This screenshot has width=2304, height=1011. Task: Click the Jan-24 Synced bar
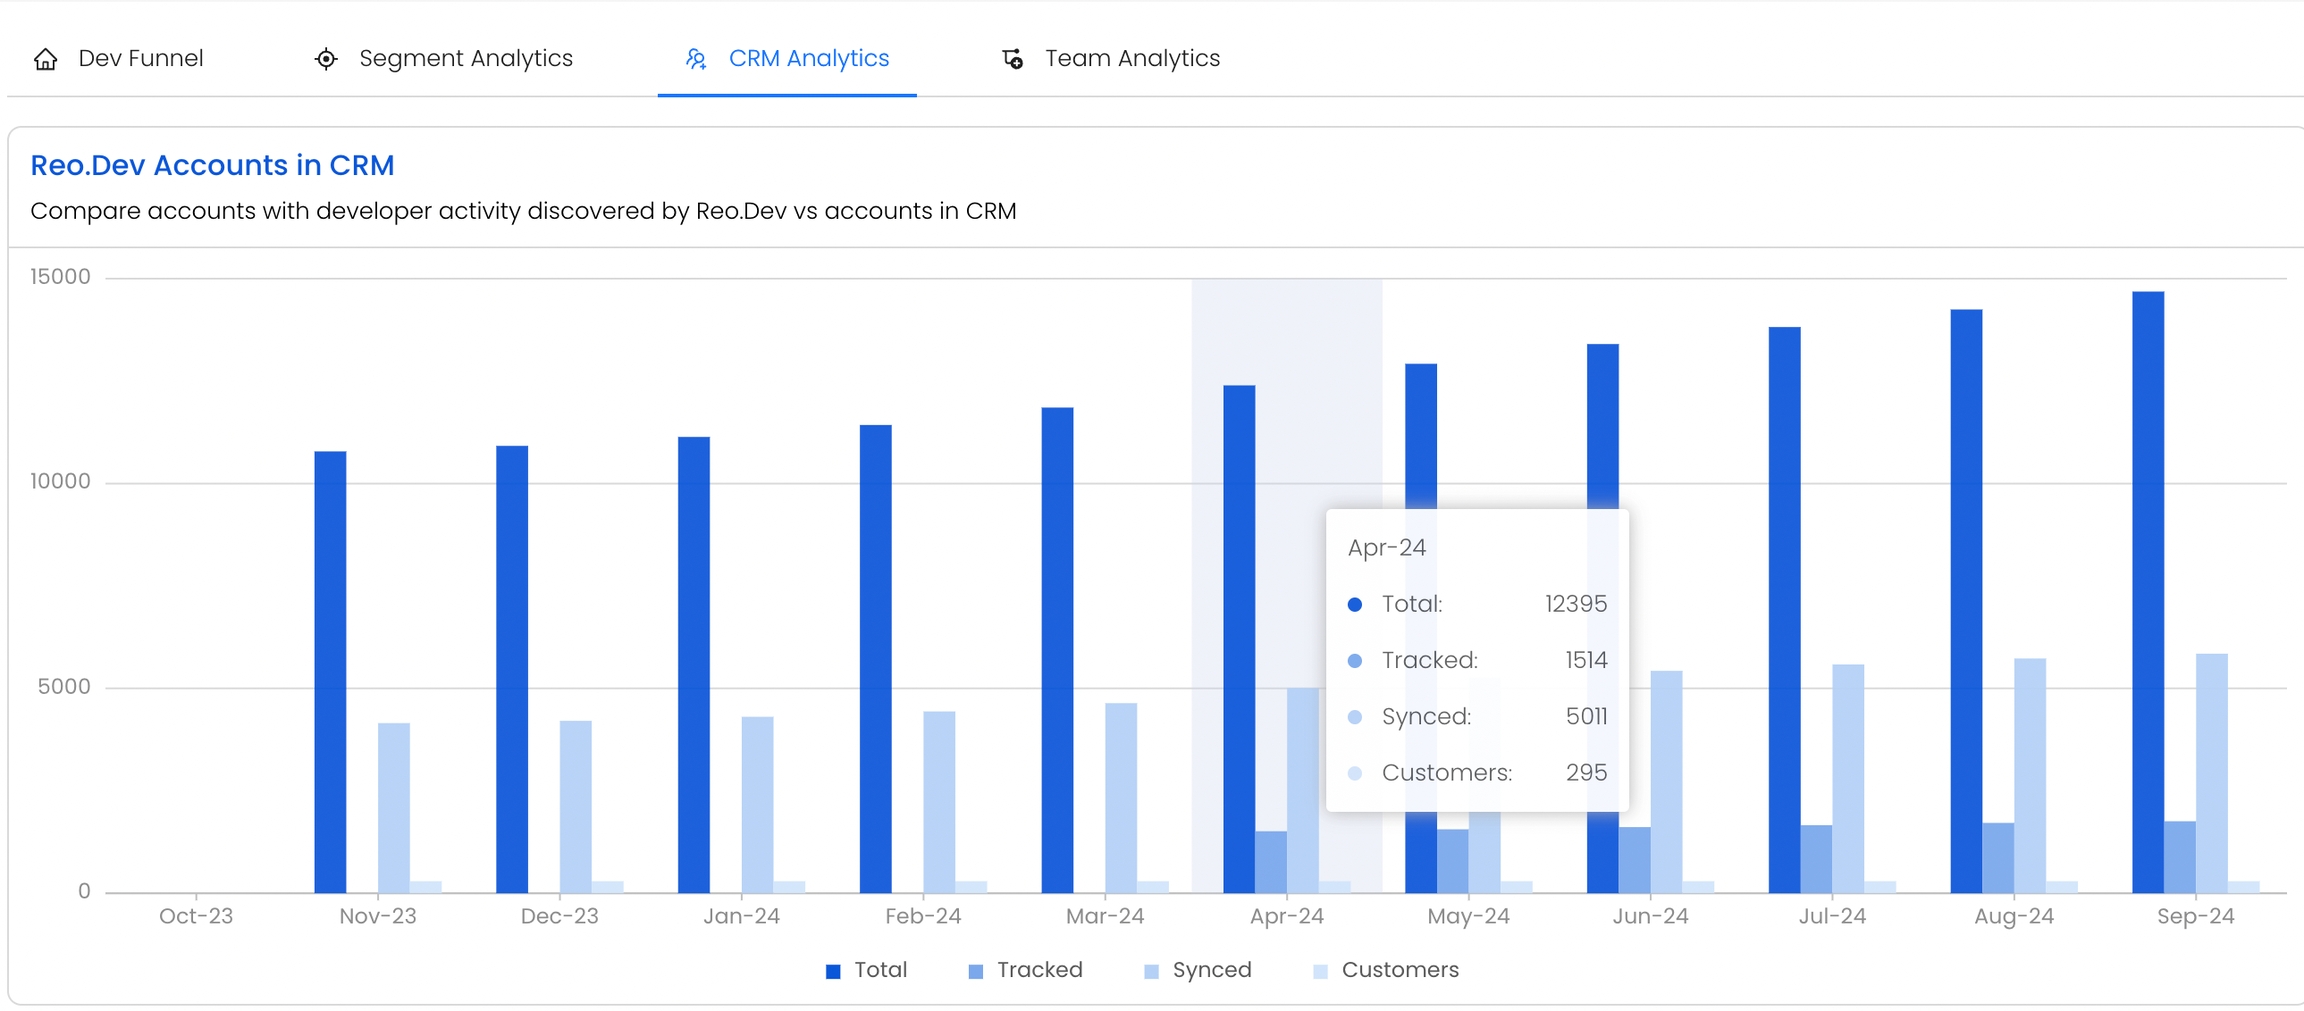[x=757, y=804]
